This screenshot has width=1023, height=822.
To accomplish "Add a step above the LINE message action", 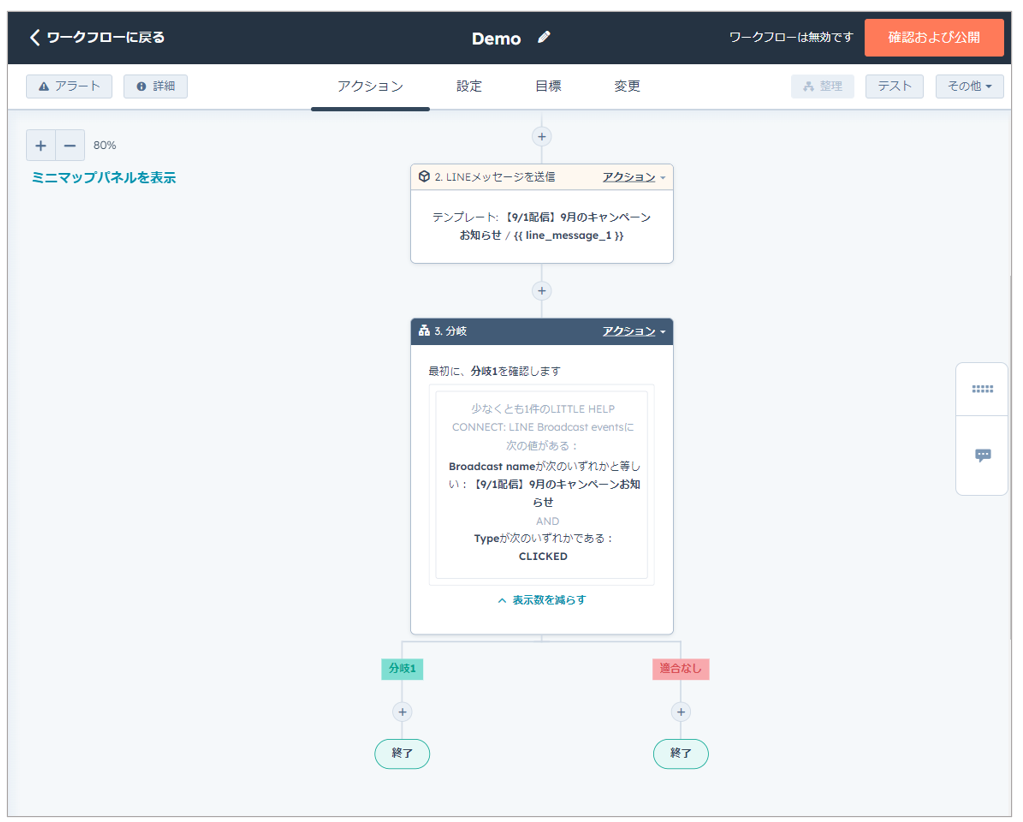I will pyautogui.click(x=542, y=137).
